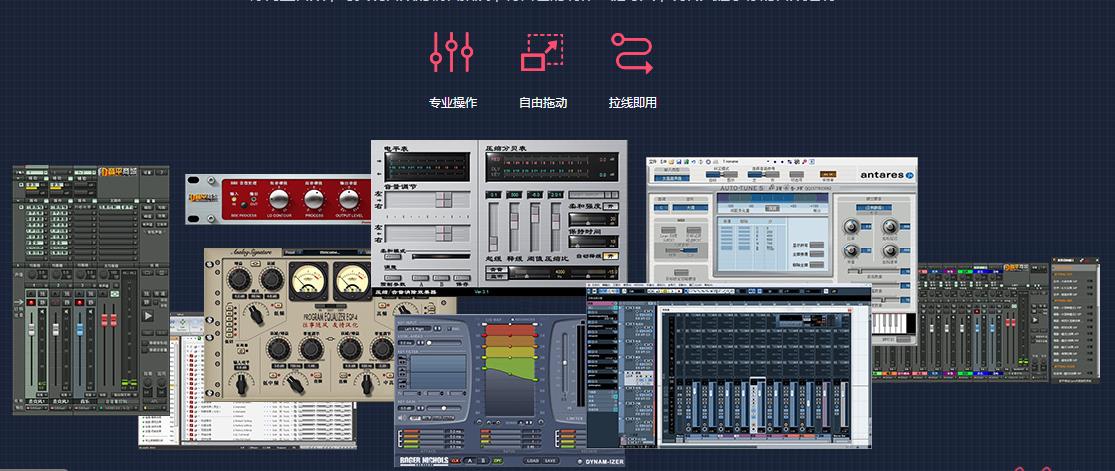This screenshot has width=1115, height=471.
Task: Click the 自由拖动 label
Action: (543, 102)
